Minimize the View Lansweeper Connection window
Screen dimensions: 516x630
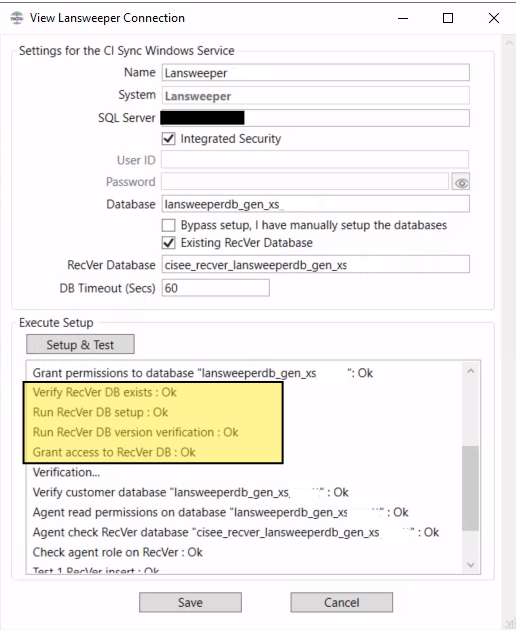[x=403, y=18]
